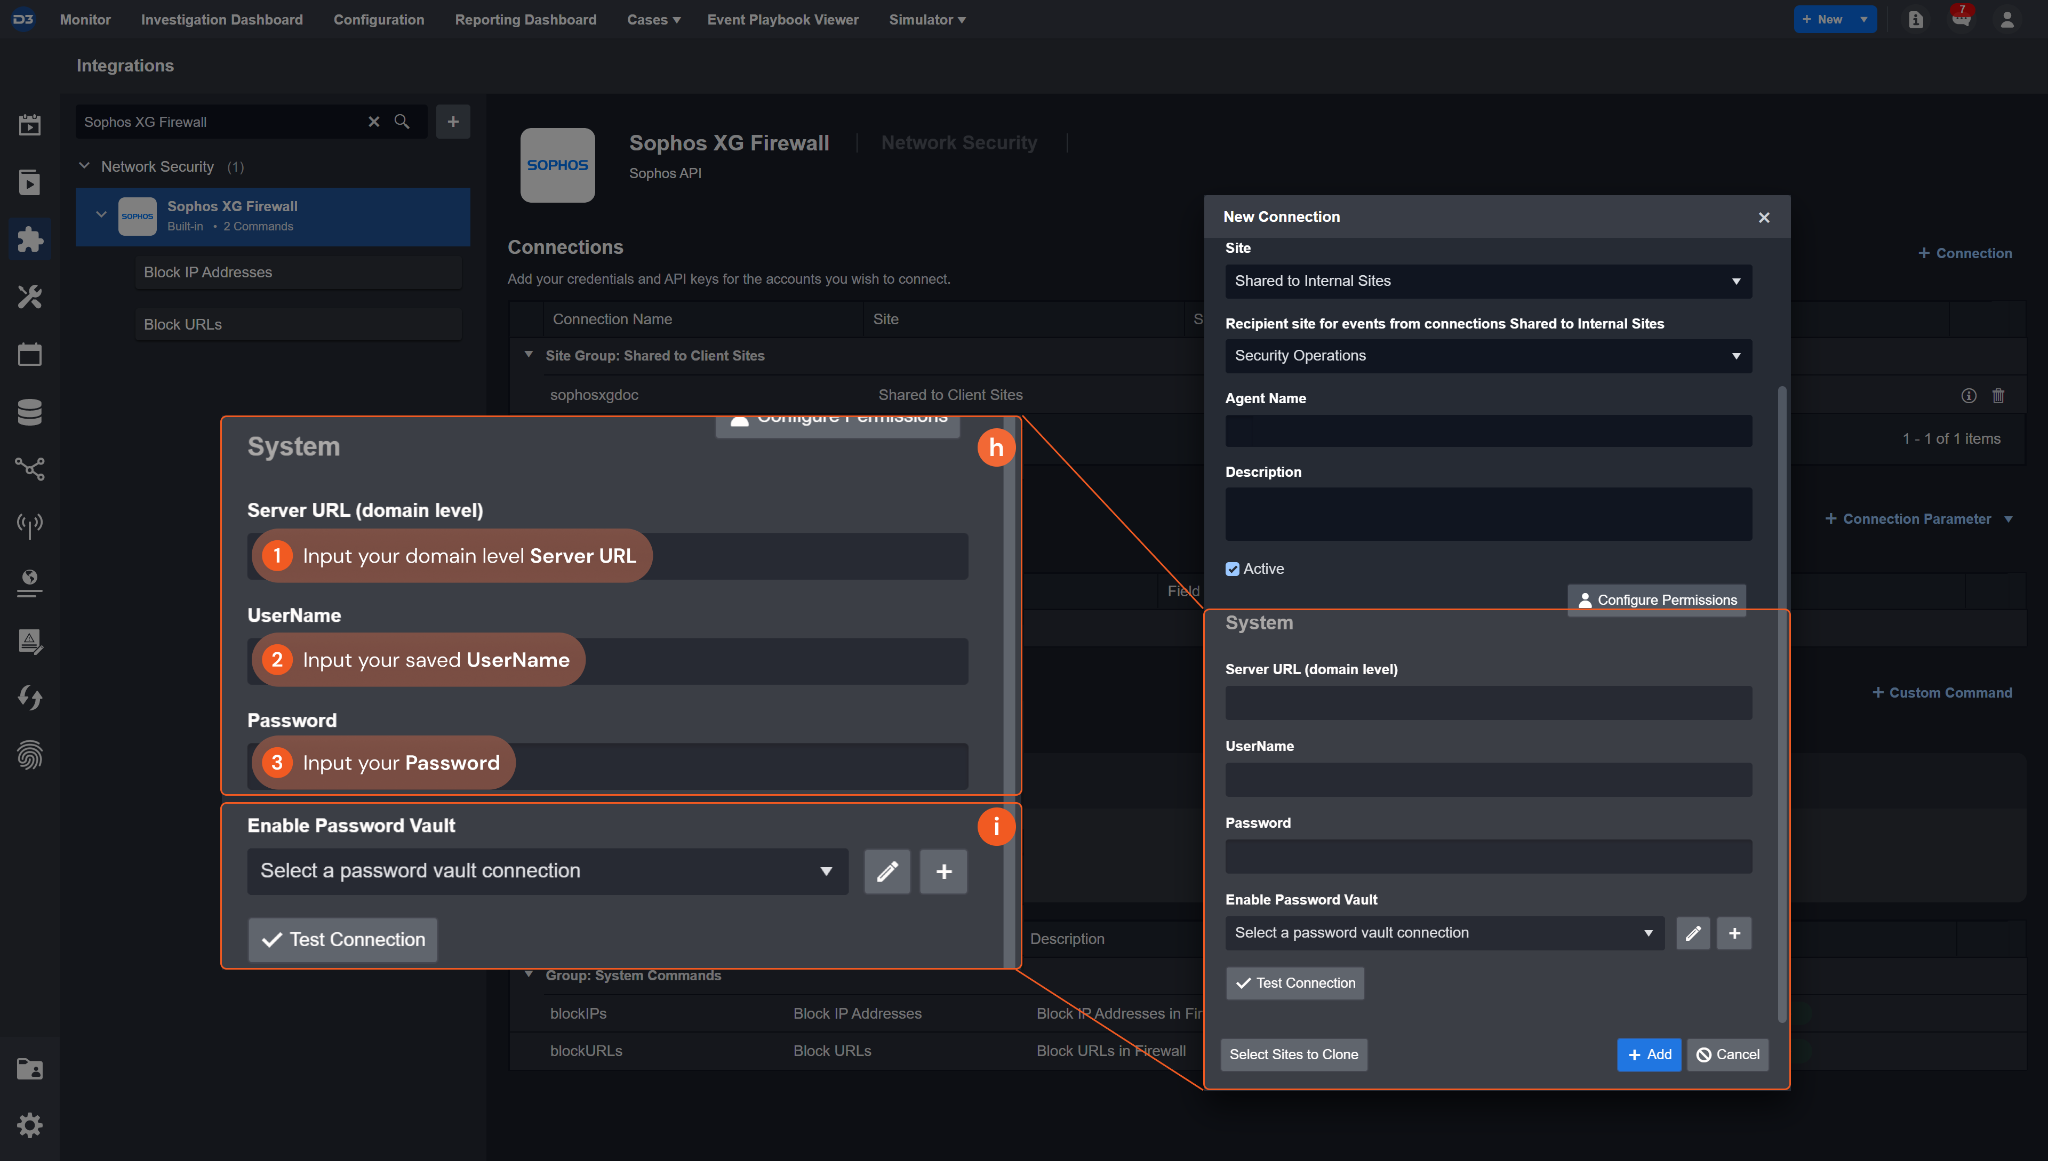Open Select a password vault connection dropdown
Viewport: 2048px width, 1161px height.
pos(1445,933)
